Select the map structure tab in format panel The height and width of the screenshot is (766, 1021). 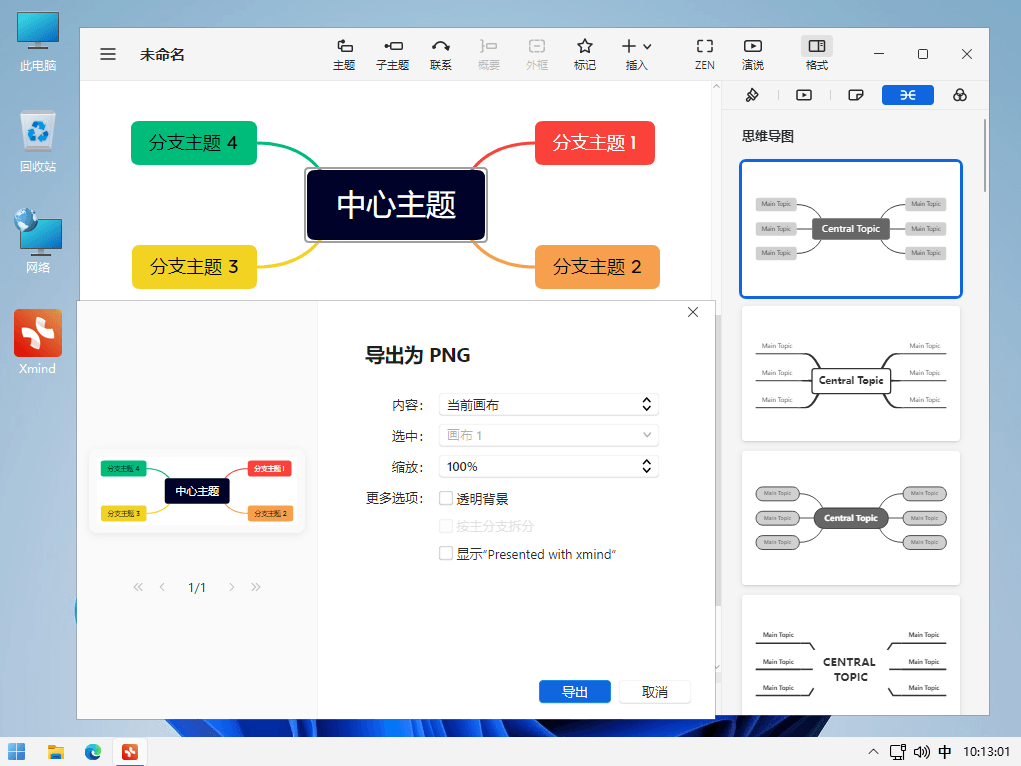point(908,95)
